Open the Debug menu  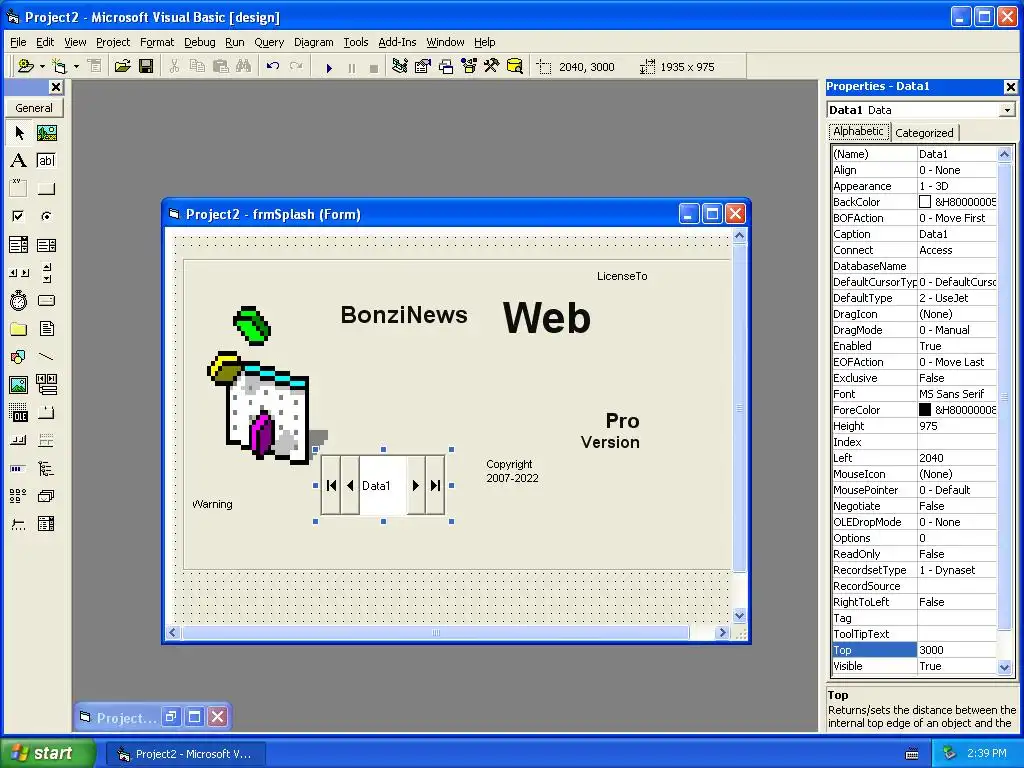pyautogui.click(x=199, y=42)
